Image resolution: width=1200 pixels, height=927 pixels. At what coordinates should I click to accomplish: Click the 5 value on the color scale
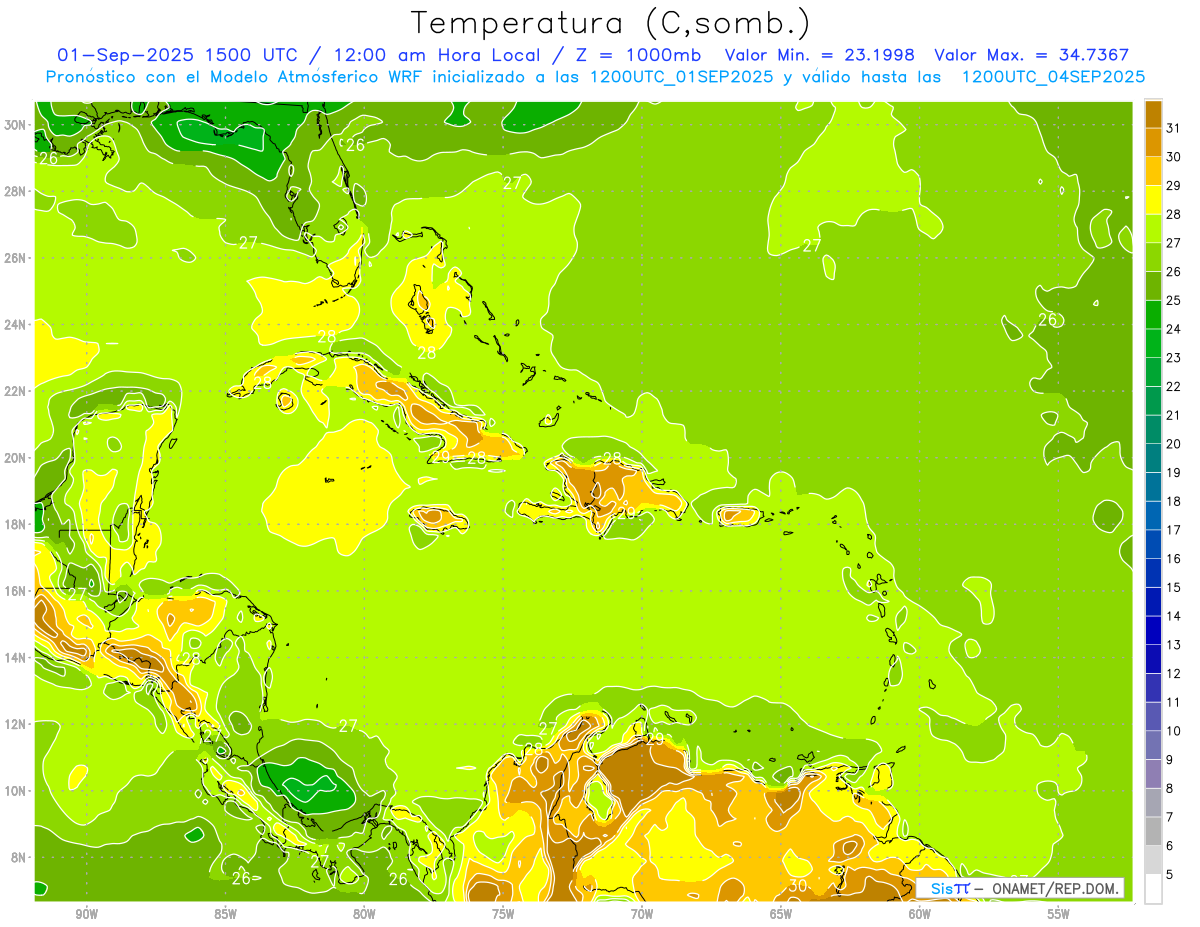point(1169,874)
